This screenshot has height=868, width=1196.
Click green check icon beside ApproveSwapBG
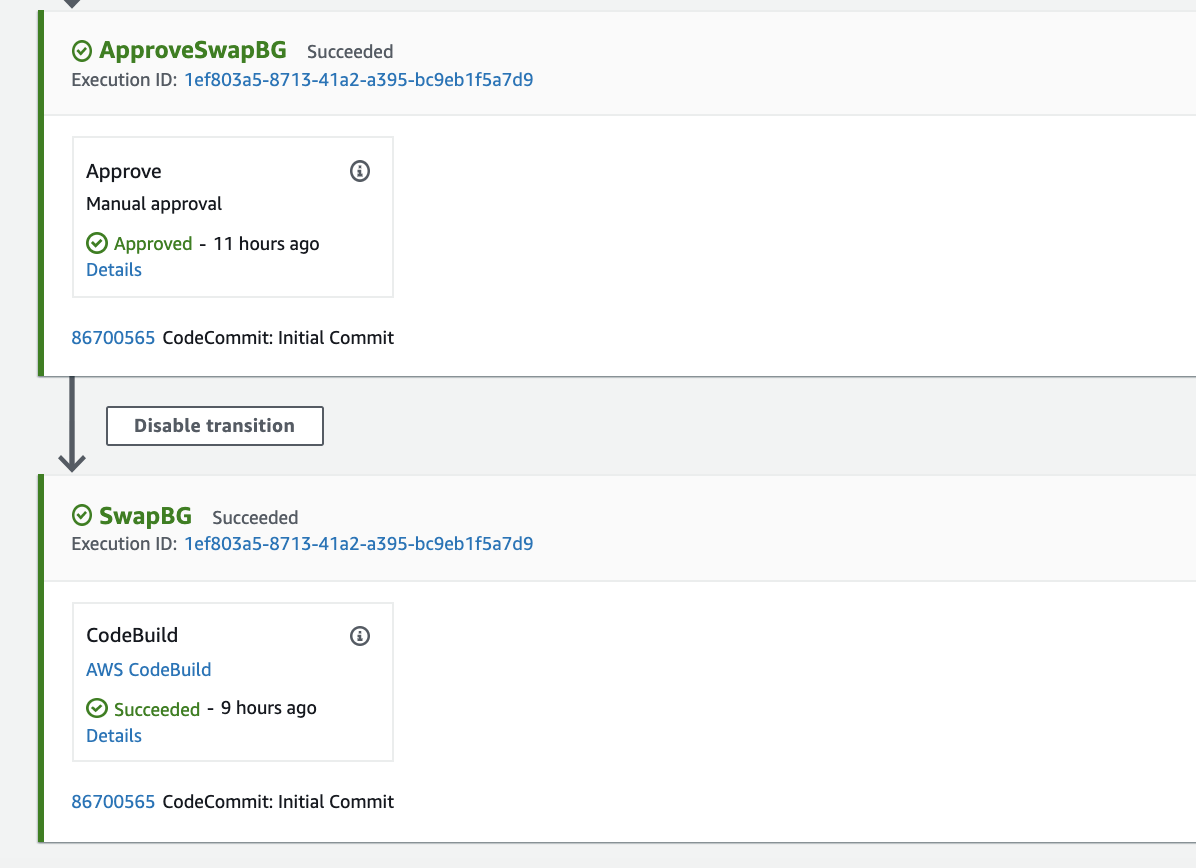pos(82,51)
